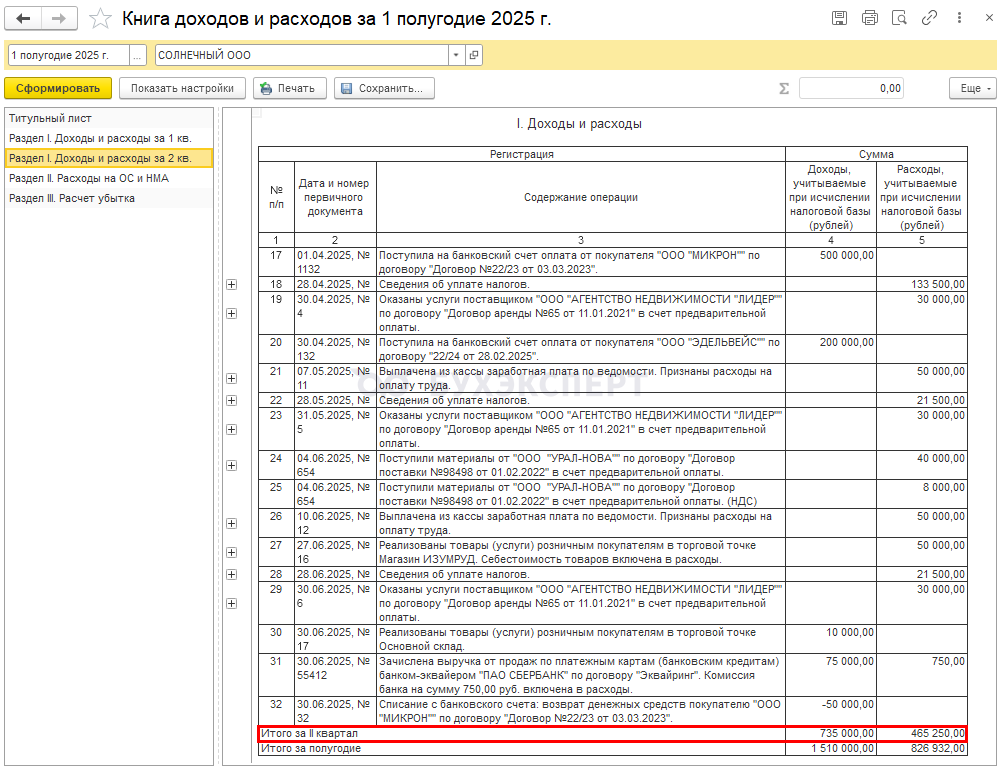Add report to favorites with star icon
This screenshot has height=769, width=998.
tap(100, 18)
